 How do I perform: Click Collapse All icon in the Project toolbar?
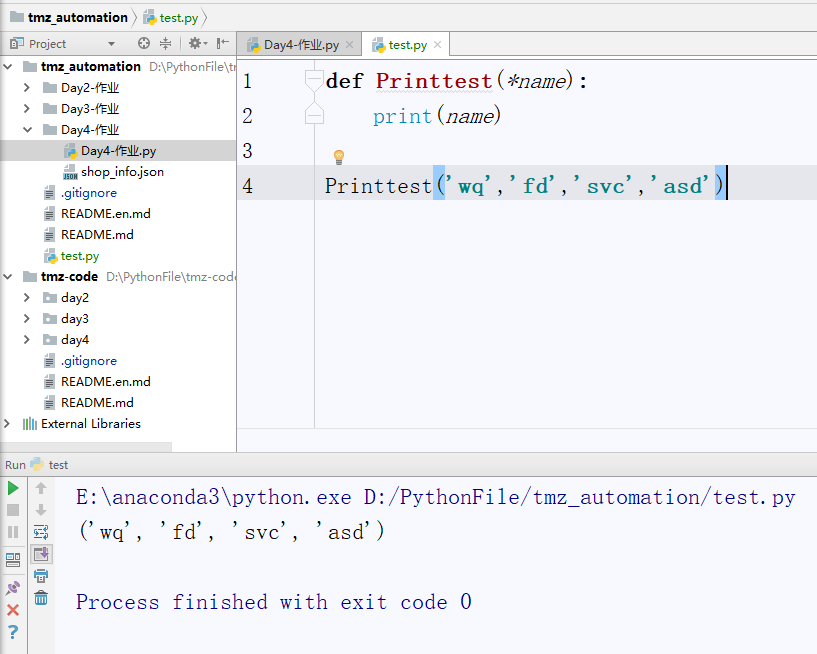pyautogui.click(x=165, y=43)
